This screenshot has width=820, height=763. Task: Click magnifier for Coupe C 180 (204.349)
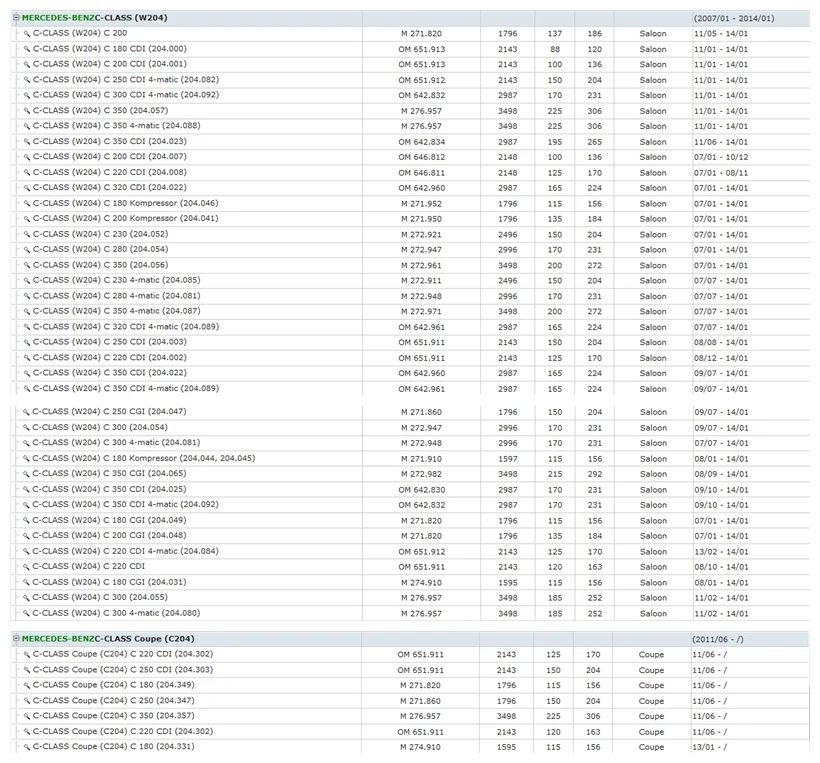coord(27,685)
